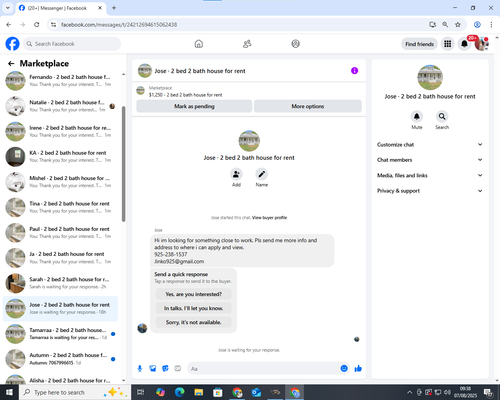Open Microsoft Edge from the taskbar

[179, 392]
